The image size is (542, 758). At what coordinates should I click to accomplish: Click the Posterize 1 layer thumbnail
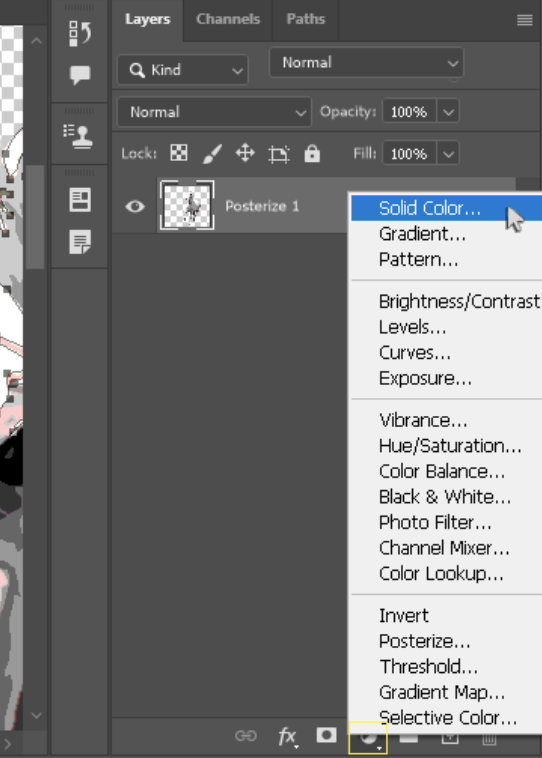(x=187, y=206)
